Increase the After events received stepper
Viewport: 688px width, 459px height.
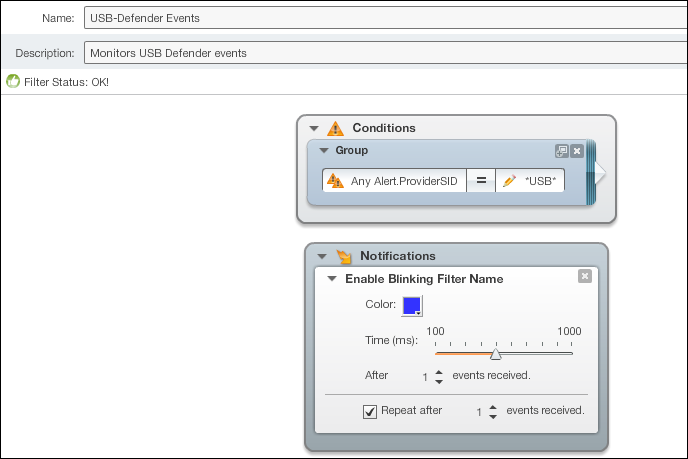(x=439, y=372)
